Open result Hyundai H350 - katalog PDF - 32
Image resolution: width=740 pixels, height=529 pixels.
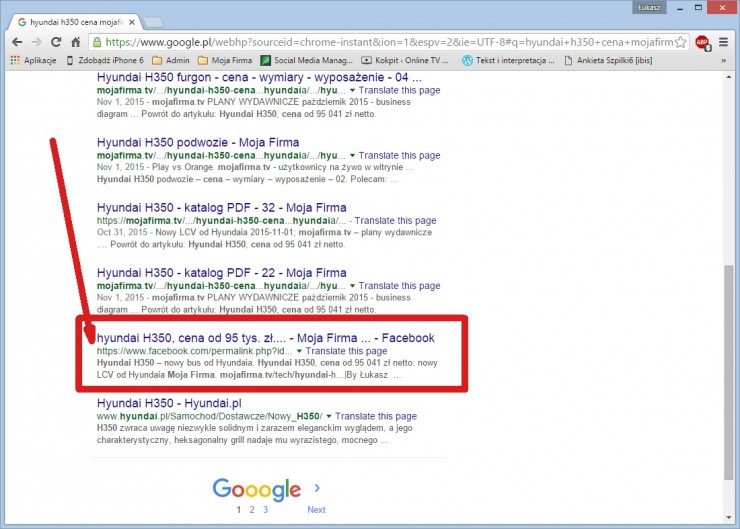point(221,208)
